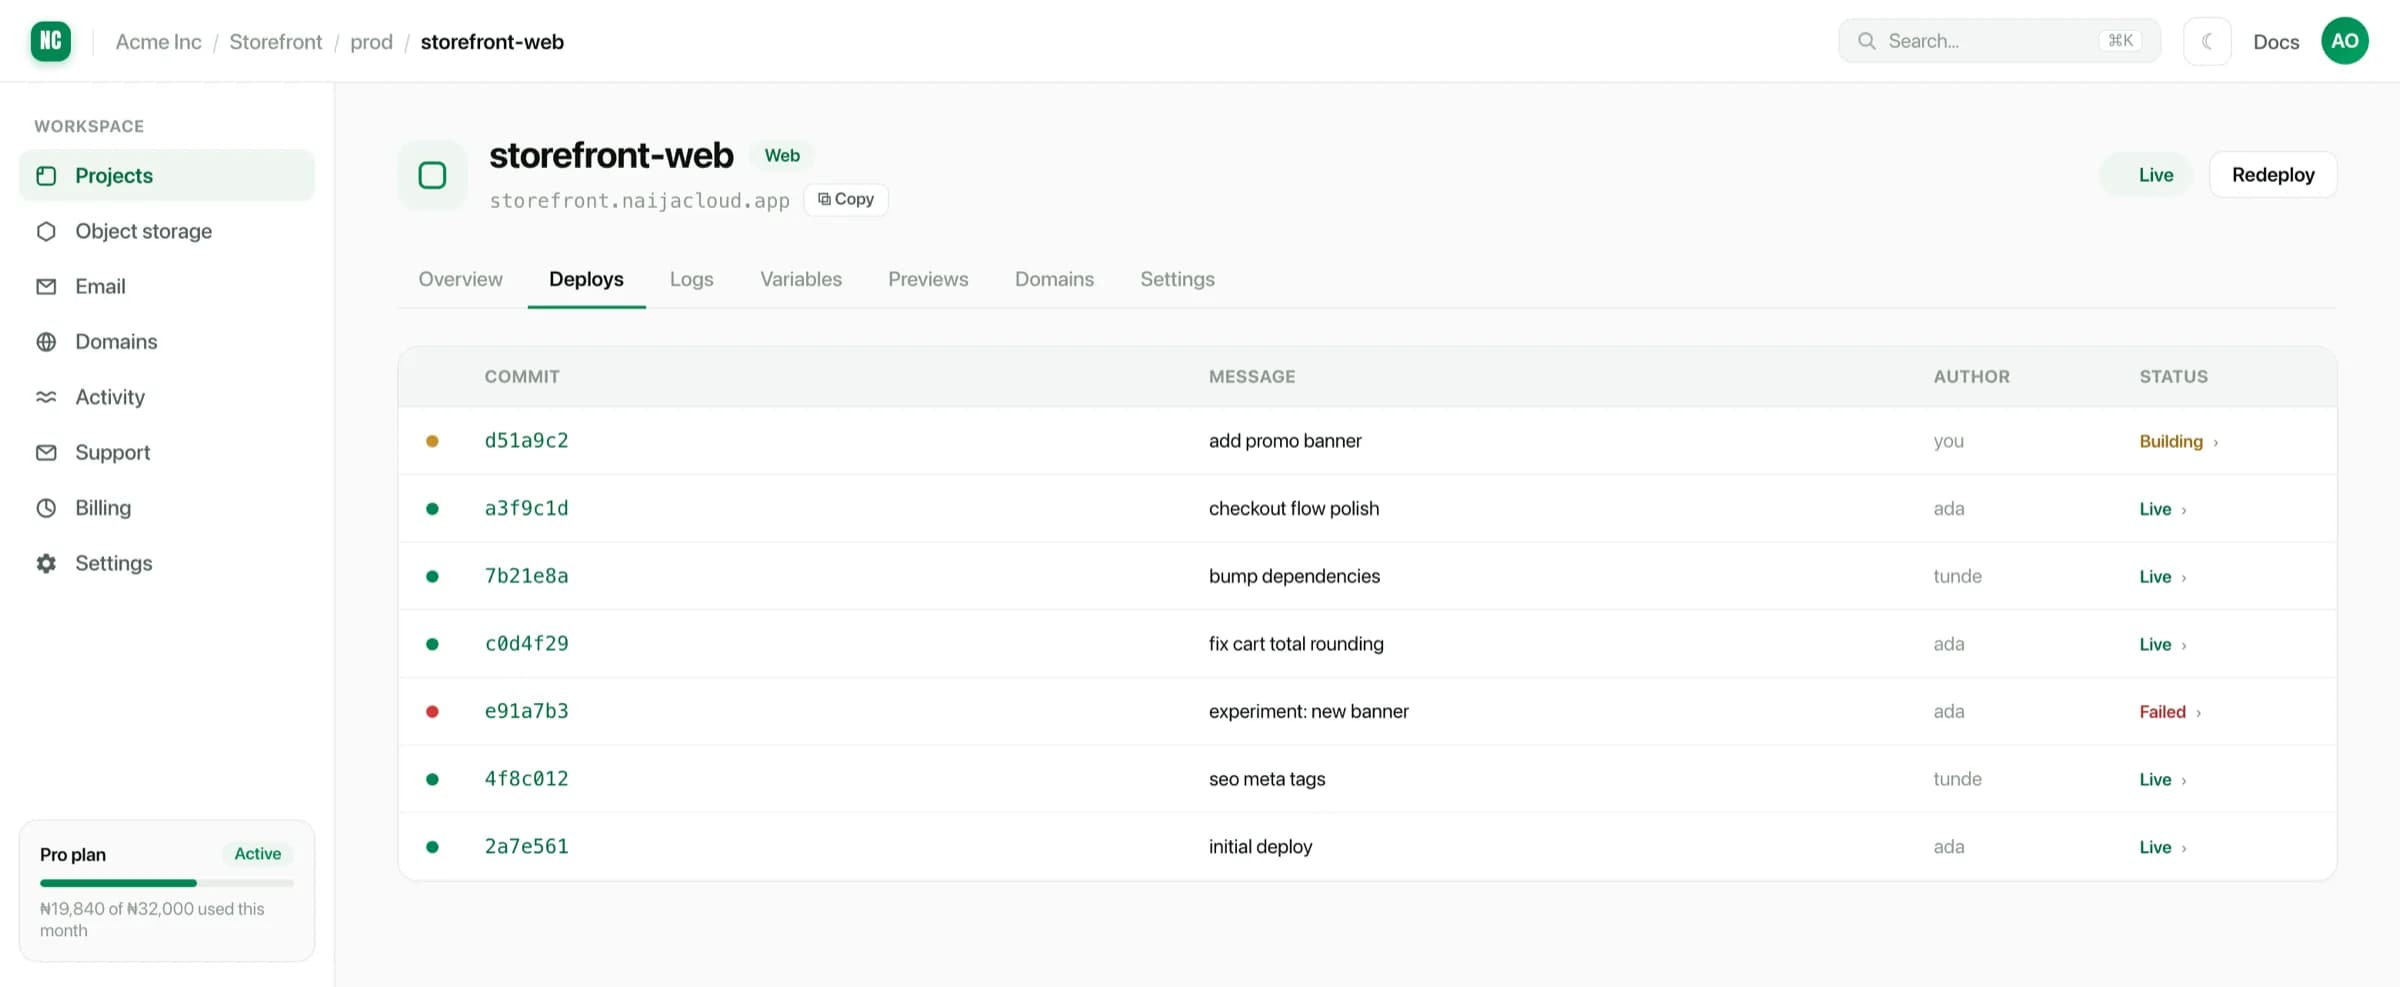This screenshot has width=2400, height=987.
Task: Click the 'add promo banner' message
Action: (x=1285, y=441)
